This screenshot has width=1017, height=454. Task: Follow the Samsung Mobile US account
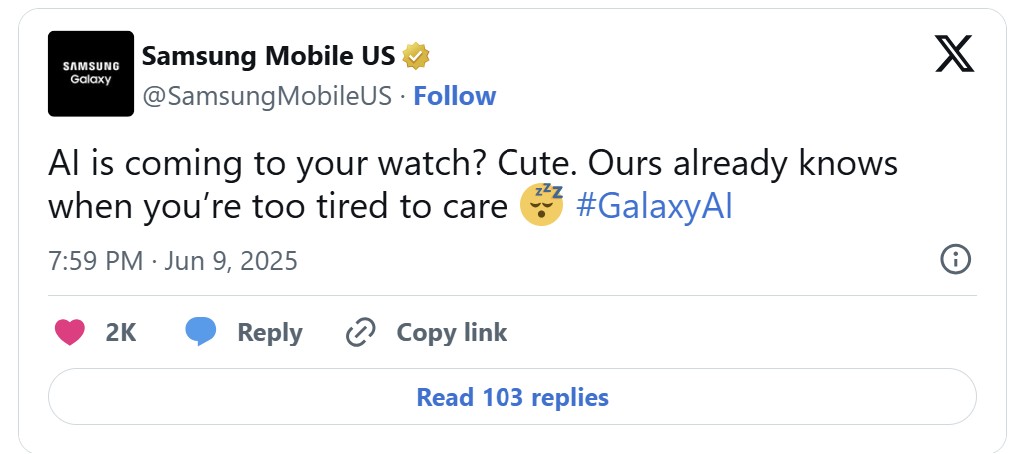tap(454, 96)
